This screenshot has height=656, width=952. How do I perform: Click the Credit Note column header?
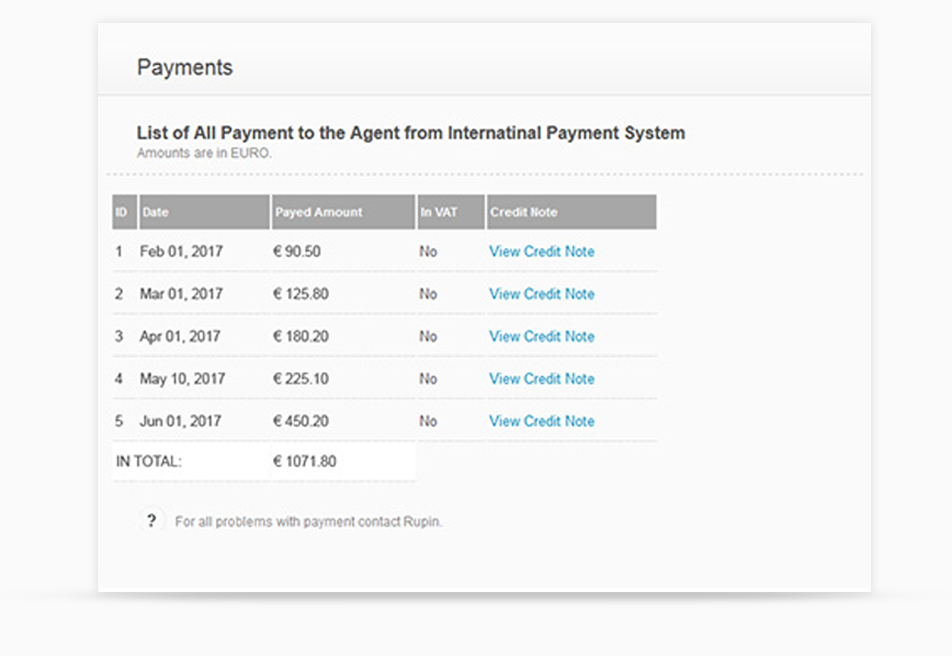click(571, 212)
